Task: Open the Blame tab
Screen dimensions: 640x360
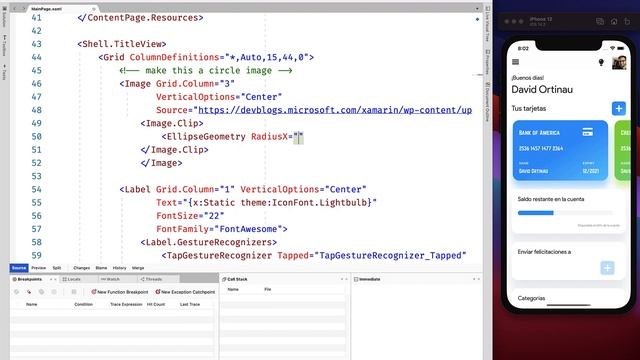Action: pyautogui.click(x=101, y=268)
